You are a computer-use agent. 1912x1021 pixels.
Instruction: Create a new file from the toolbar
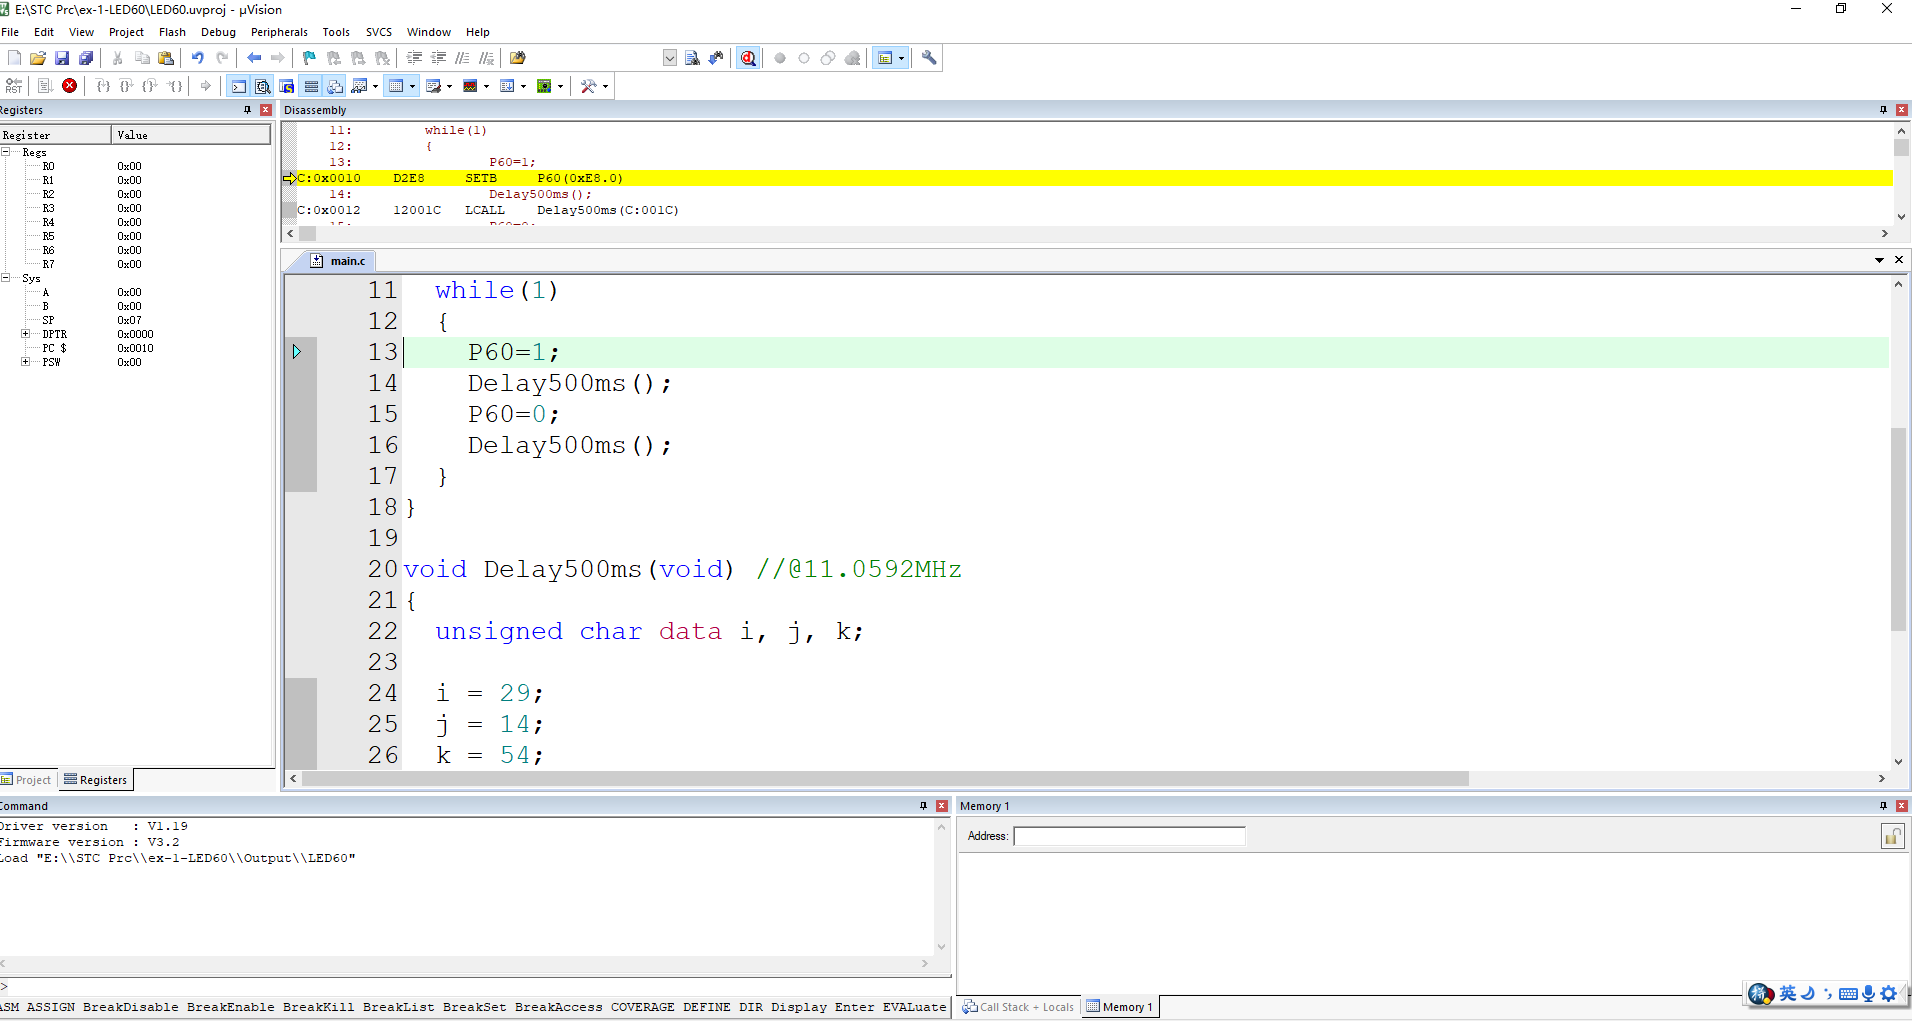coord(14,58)
